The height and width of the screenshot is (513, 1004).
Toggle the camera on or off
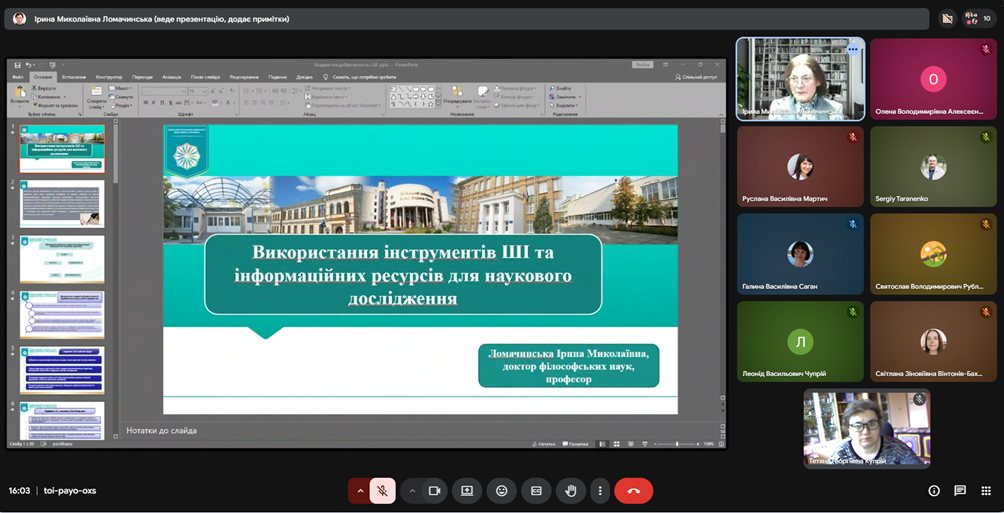coord(435,491)
